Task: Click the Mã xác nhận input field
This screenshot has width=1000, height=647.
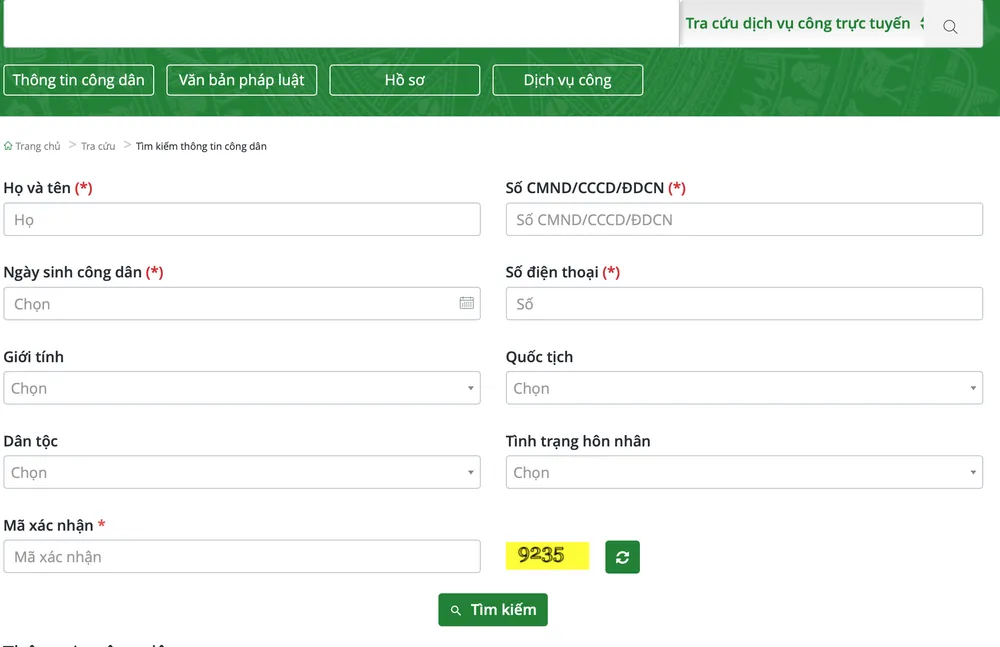Action: [241, 557]
